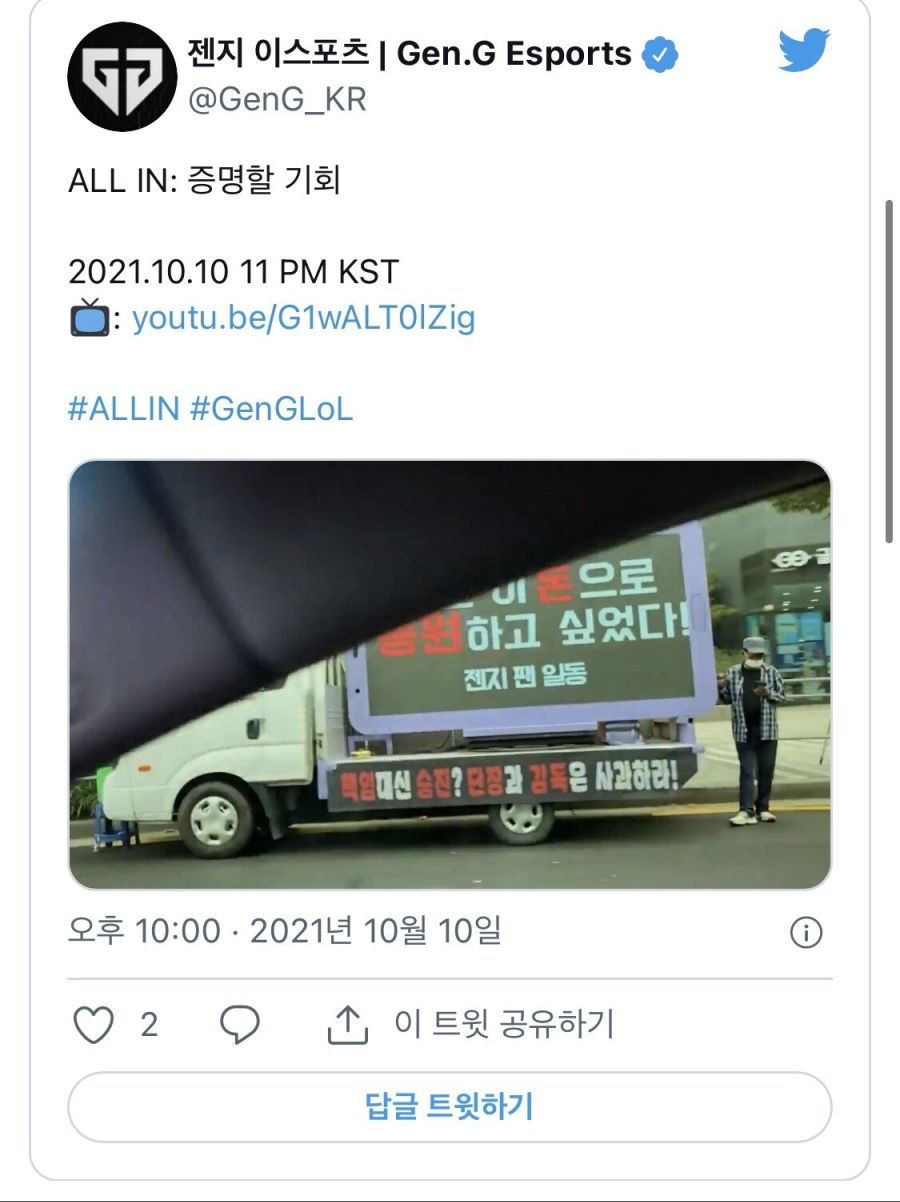Click the @GenG_KR handle
This screenshot has width=900, height=1202.
click(x=277, y=100)
